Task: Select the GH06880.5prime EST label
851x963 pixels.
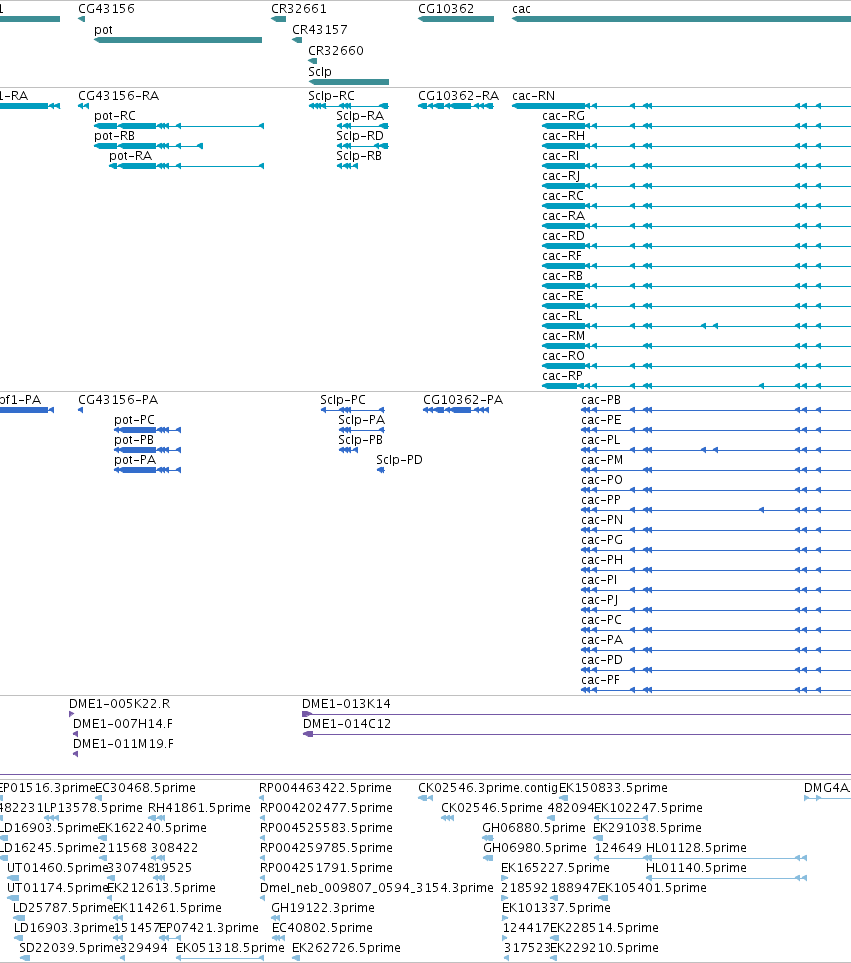Action: point(534,828)
